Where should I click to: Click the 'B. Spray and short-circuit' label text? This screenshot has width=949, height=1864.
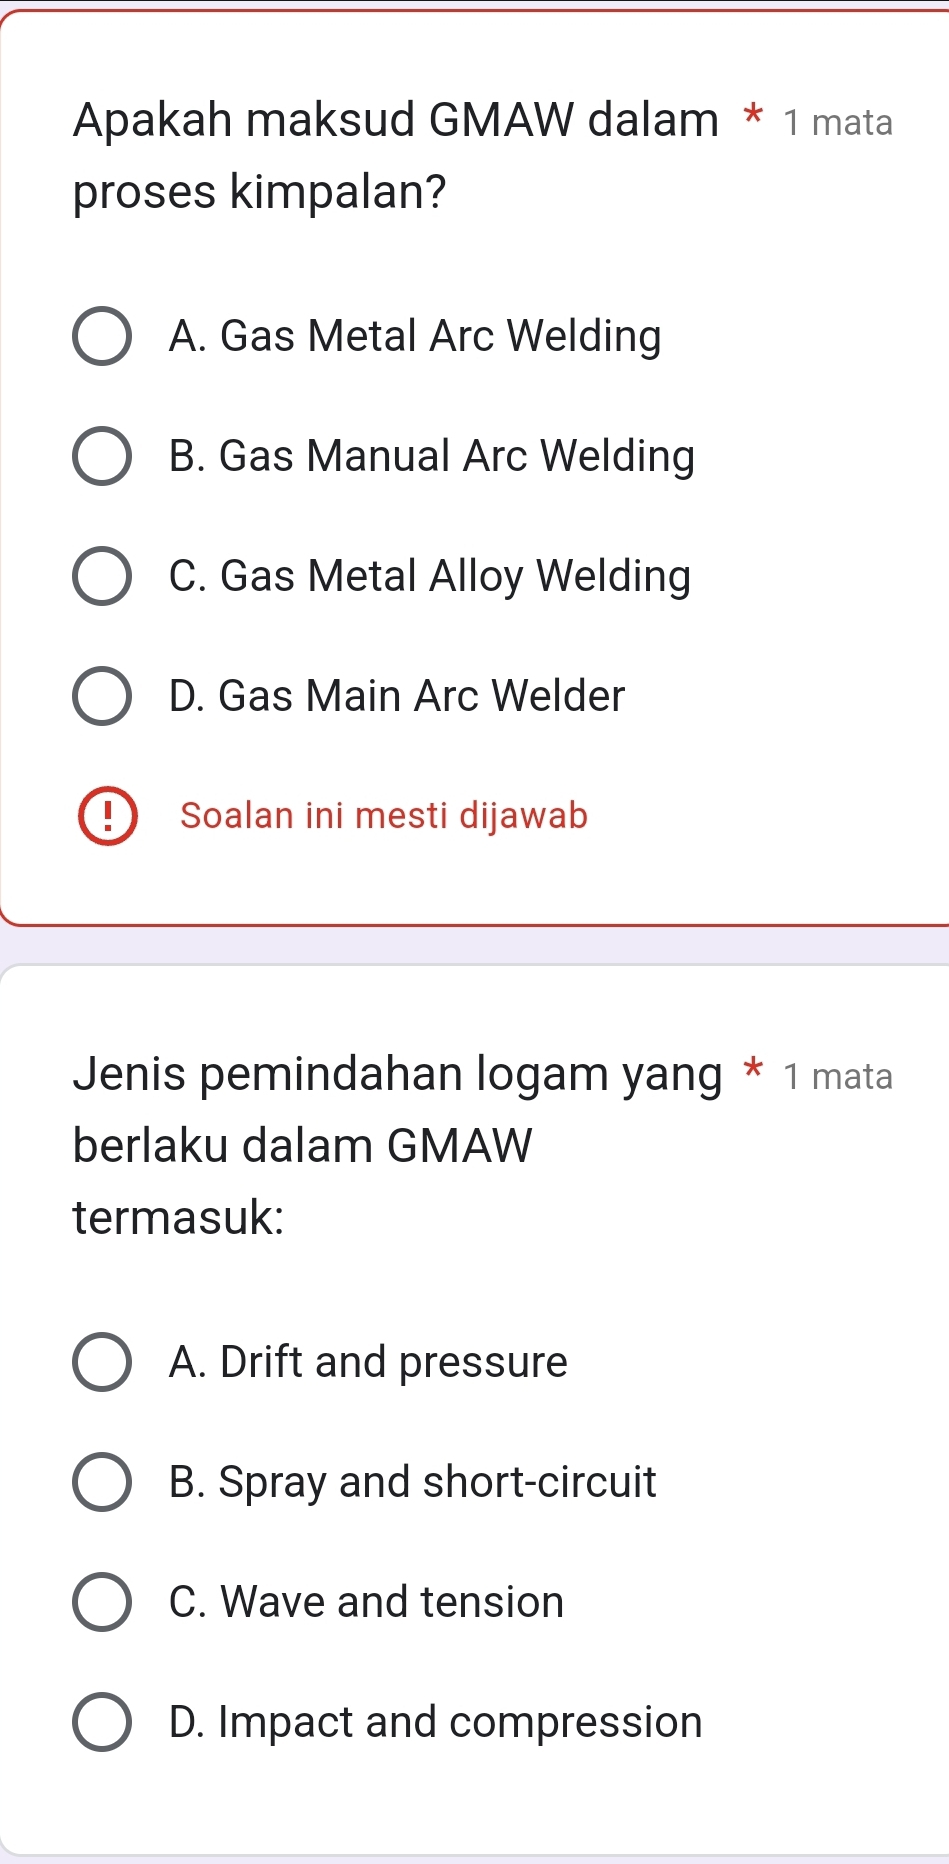413,1482
